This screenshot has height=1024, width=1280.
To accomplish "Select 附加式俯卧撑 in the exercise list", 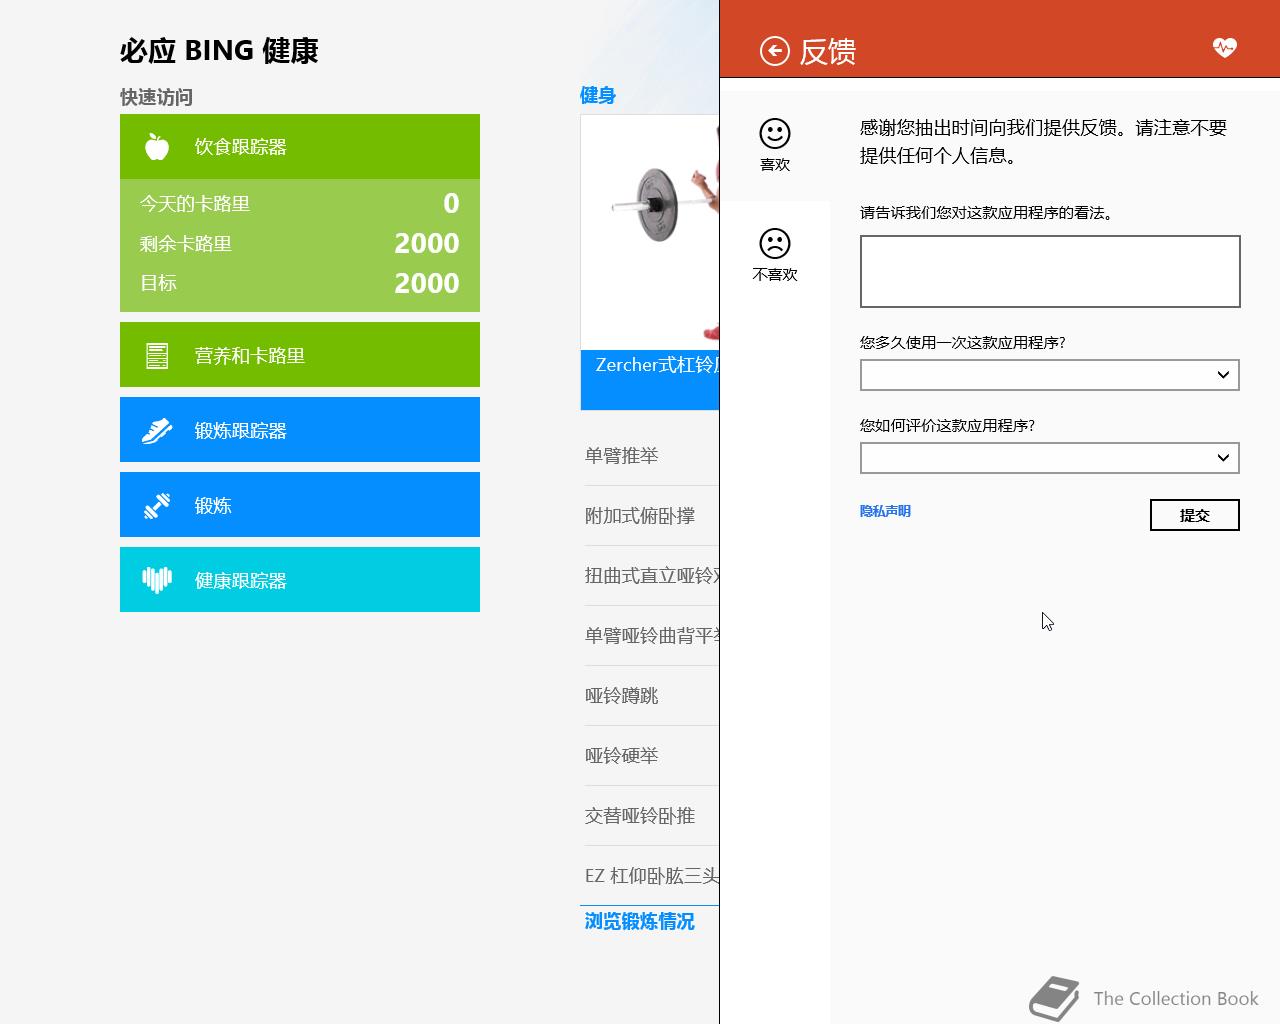I will pos(652,516).
